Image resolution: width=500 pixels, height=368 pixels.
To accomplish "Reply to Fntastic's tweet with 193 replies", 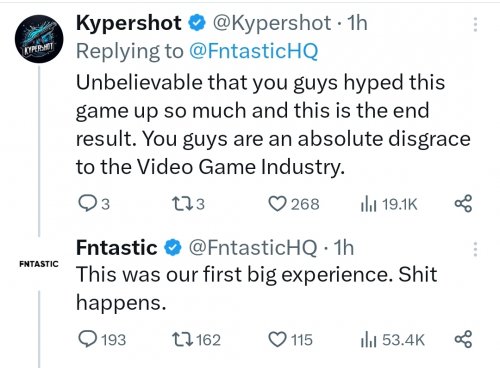I will tap(87, 339).
